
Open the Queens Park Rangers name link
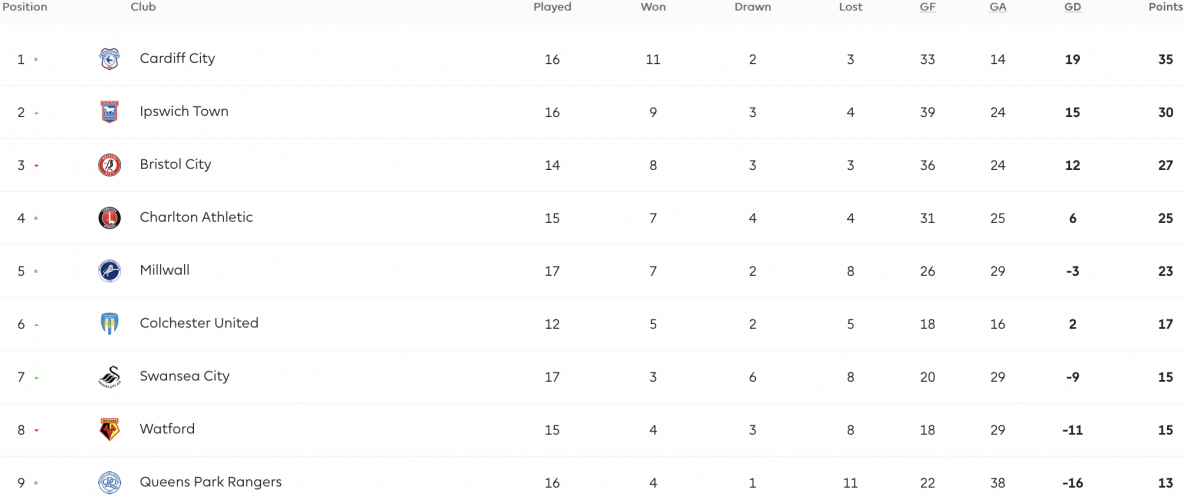coord(211,482)
